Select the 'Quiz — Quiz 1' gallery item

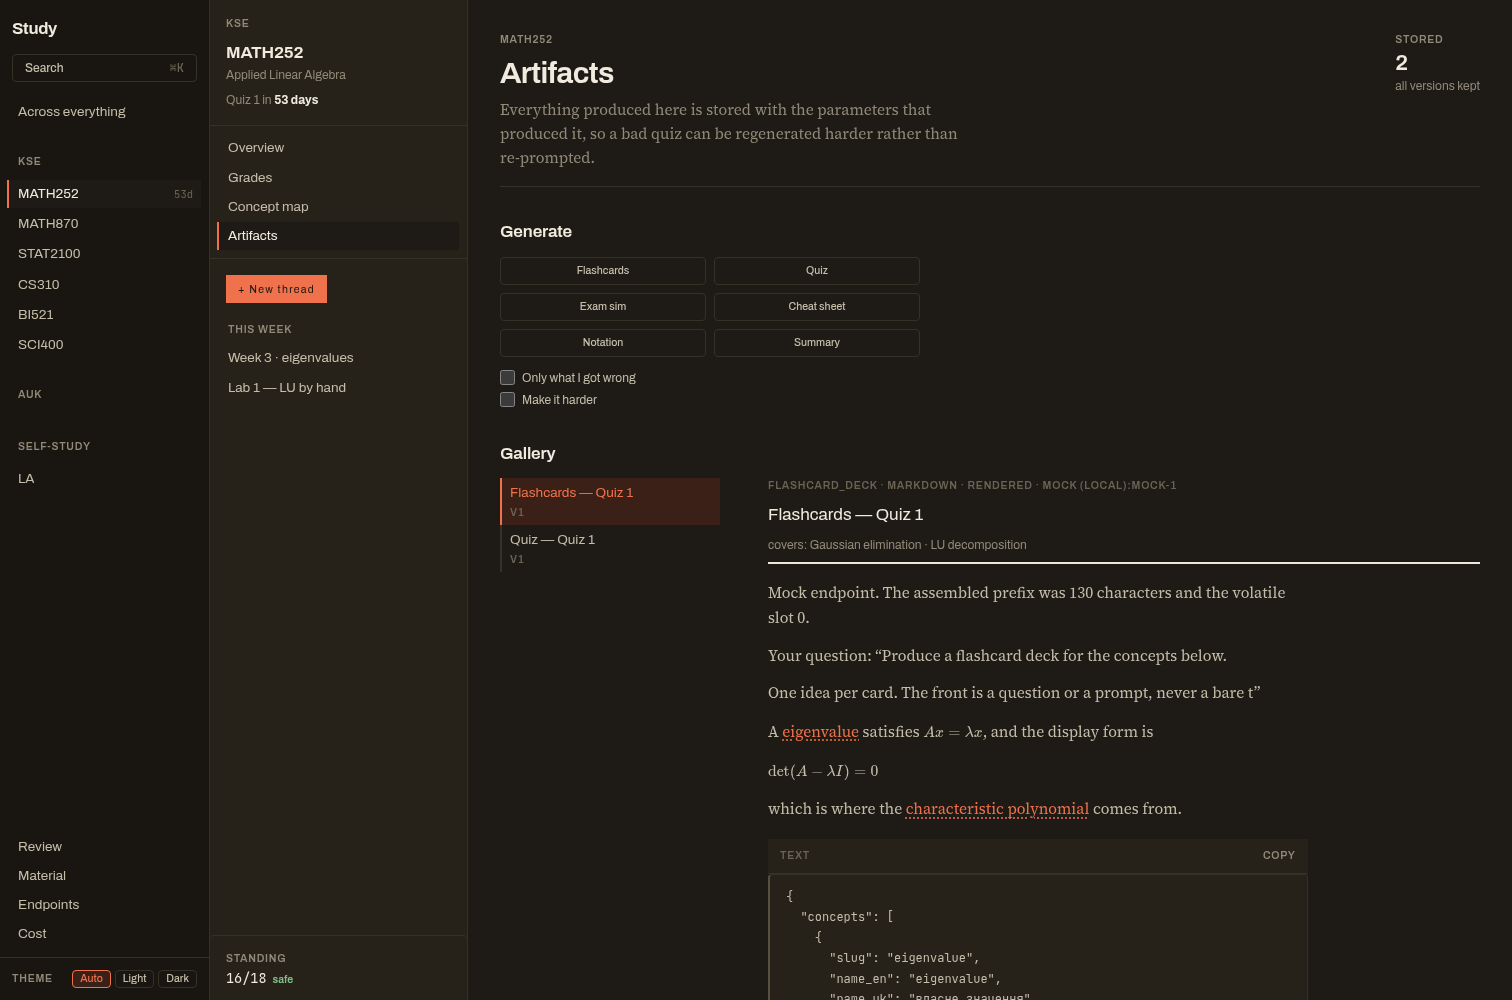point(610,548)
